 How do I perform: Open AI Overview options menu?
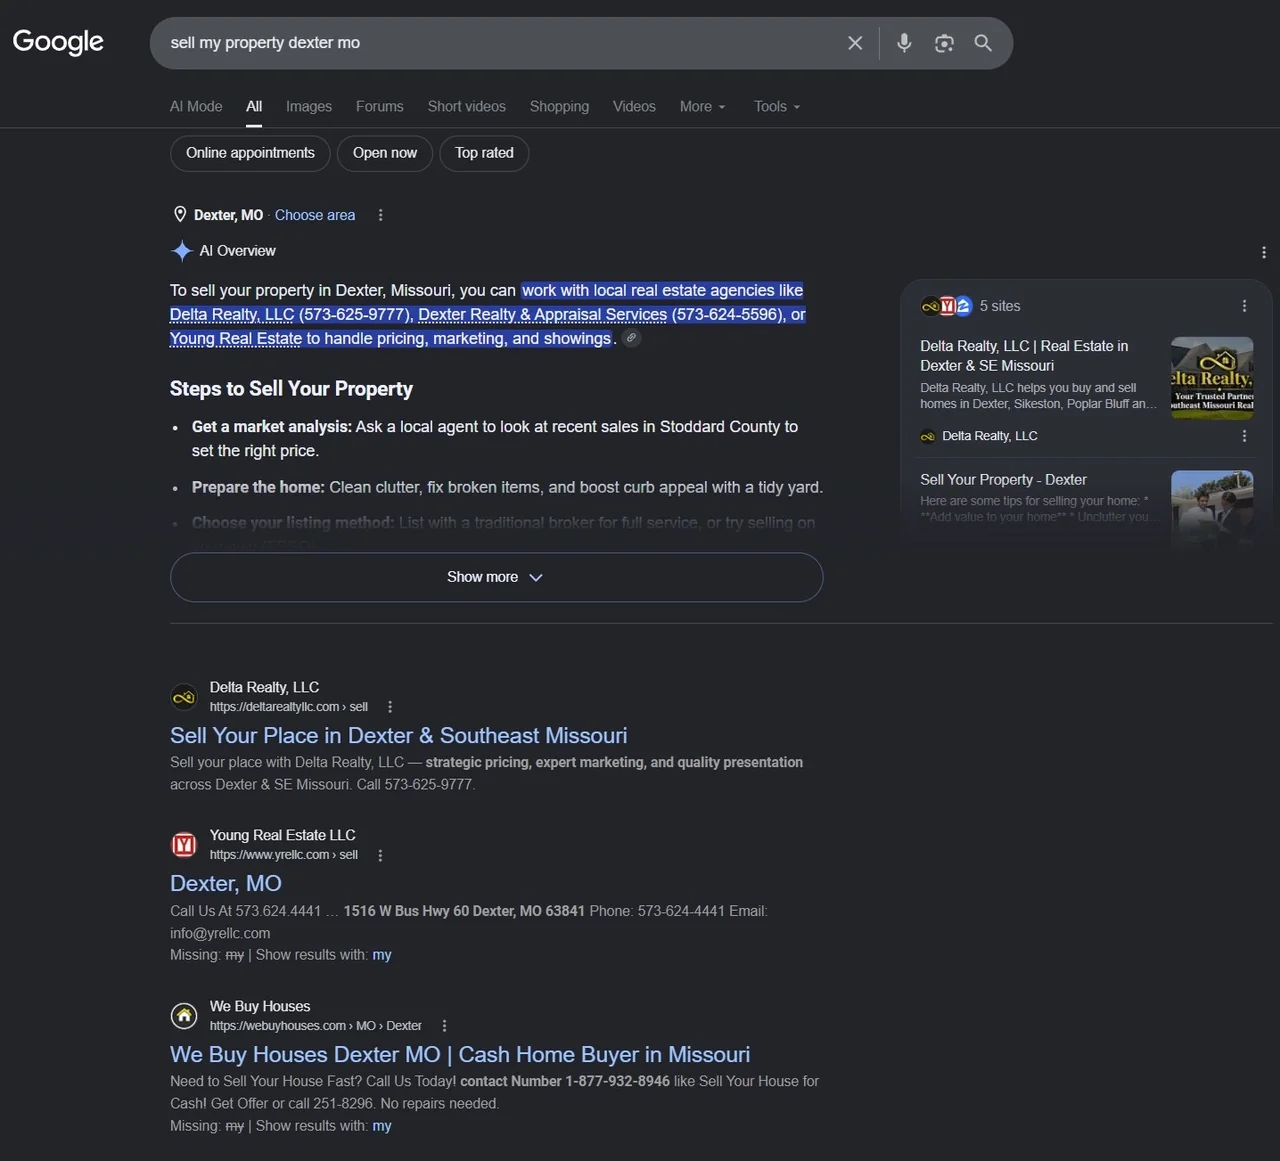tap(1264, 252)
